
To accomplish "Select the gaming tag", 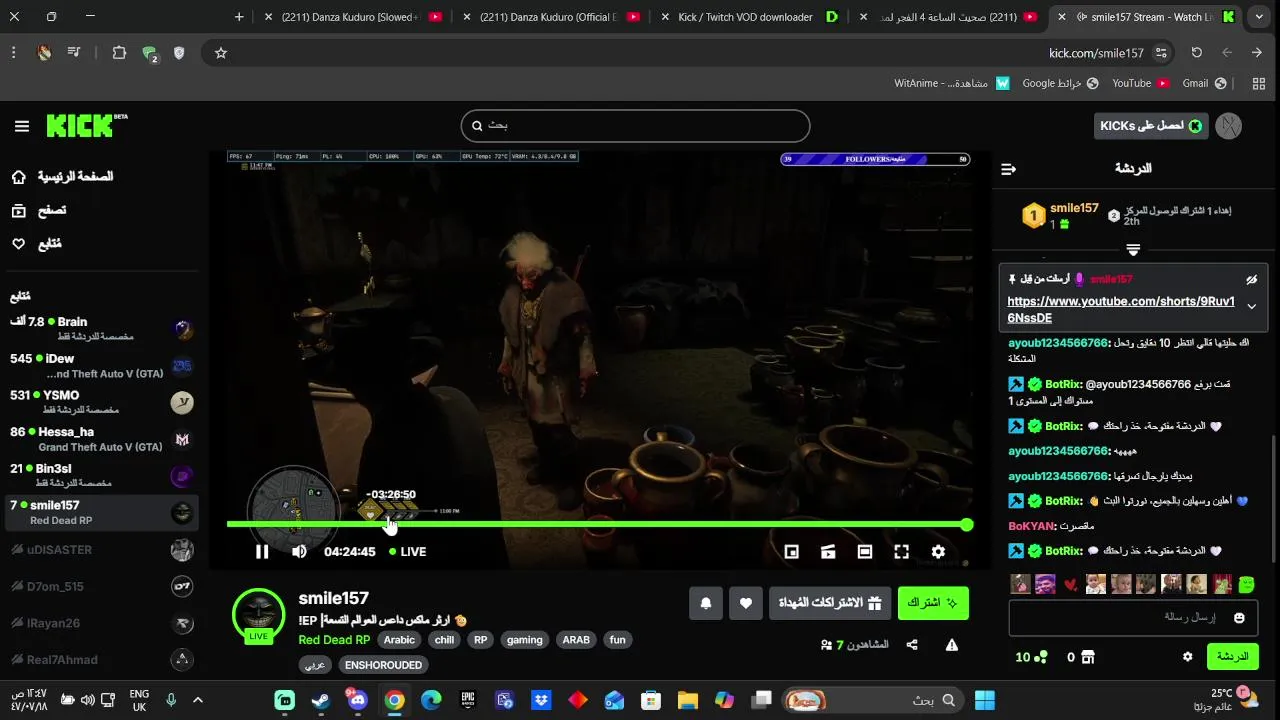I will click(524, 640).
